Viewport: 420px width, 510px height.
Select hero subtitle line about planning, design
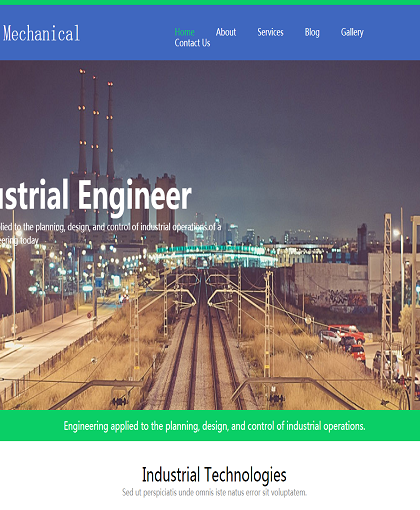tap(110, 227)
